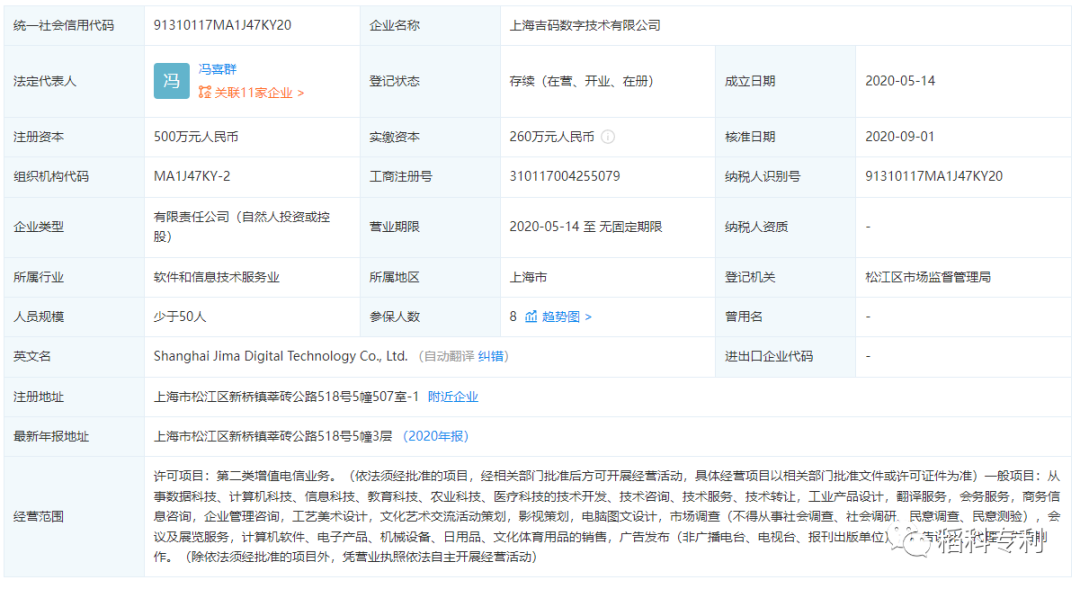Click the 纳税人识别号 label
Image resolution: width=1080 pixels, height=589 pixels.
(762, 176)
